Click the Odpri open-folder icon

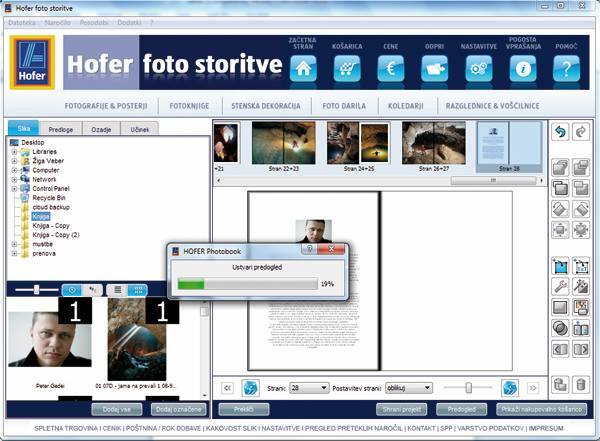click(x=435, y=69)
